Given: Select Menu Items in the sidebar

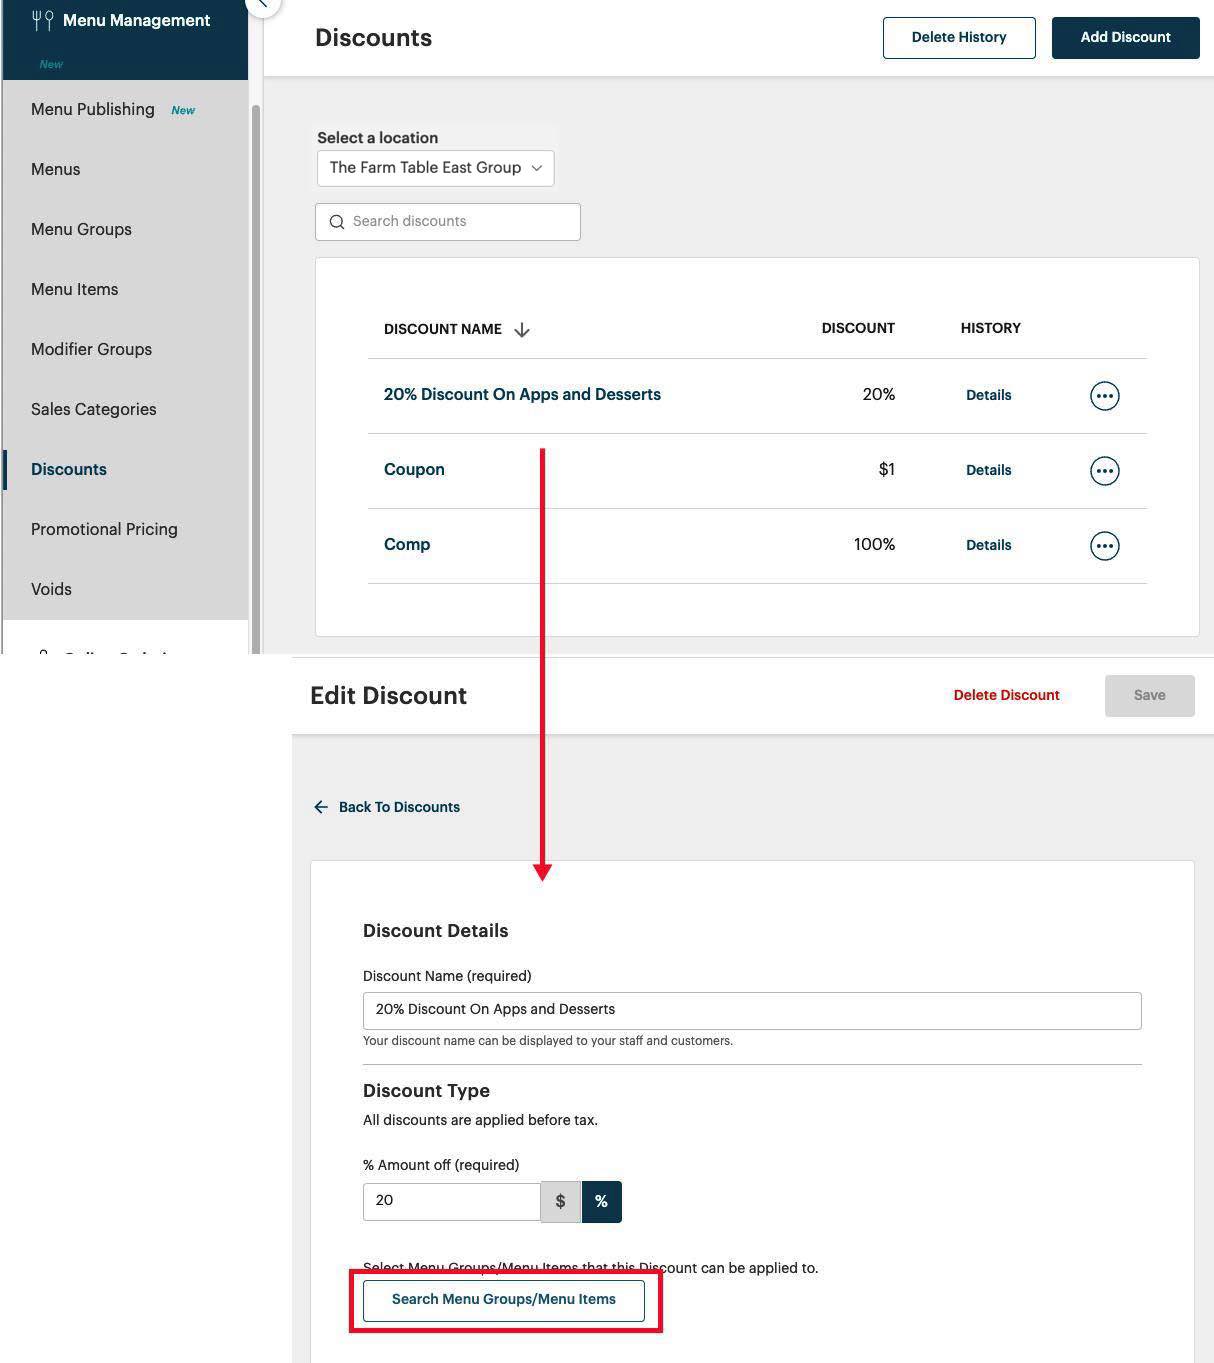Looking at the screenshot, I should coord(74,289).
